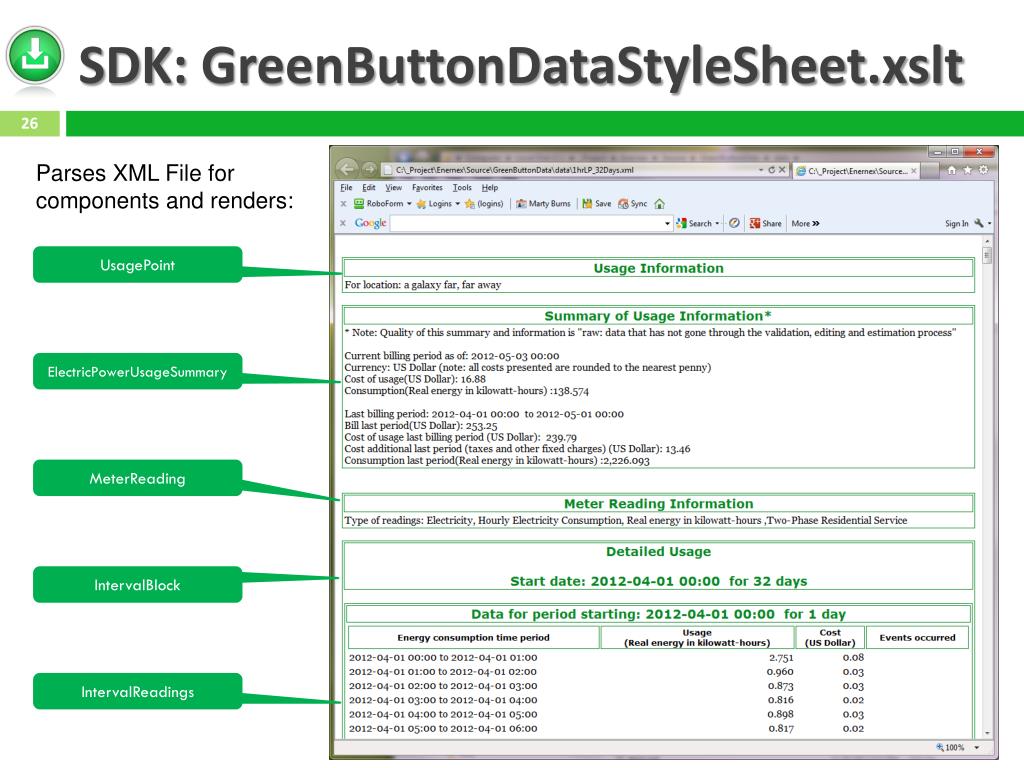Click Sync on the RoboForm toolbar
Screen dimensions: 1024x768
633,204
